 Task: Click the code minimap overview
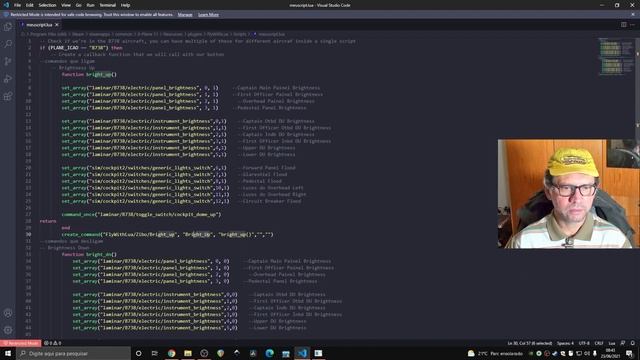pos(615,56)
